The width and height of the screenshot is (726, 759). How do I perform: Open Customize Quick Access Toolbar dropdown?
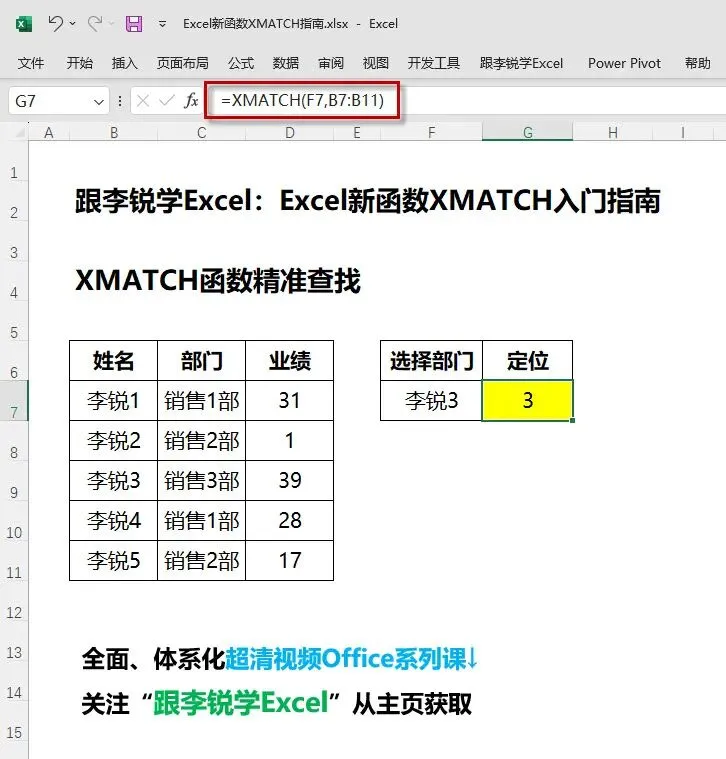(x=163, y=24)
